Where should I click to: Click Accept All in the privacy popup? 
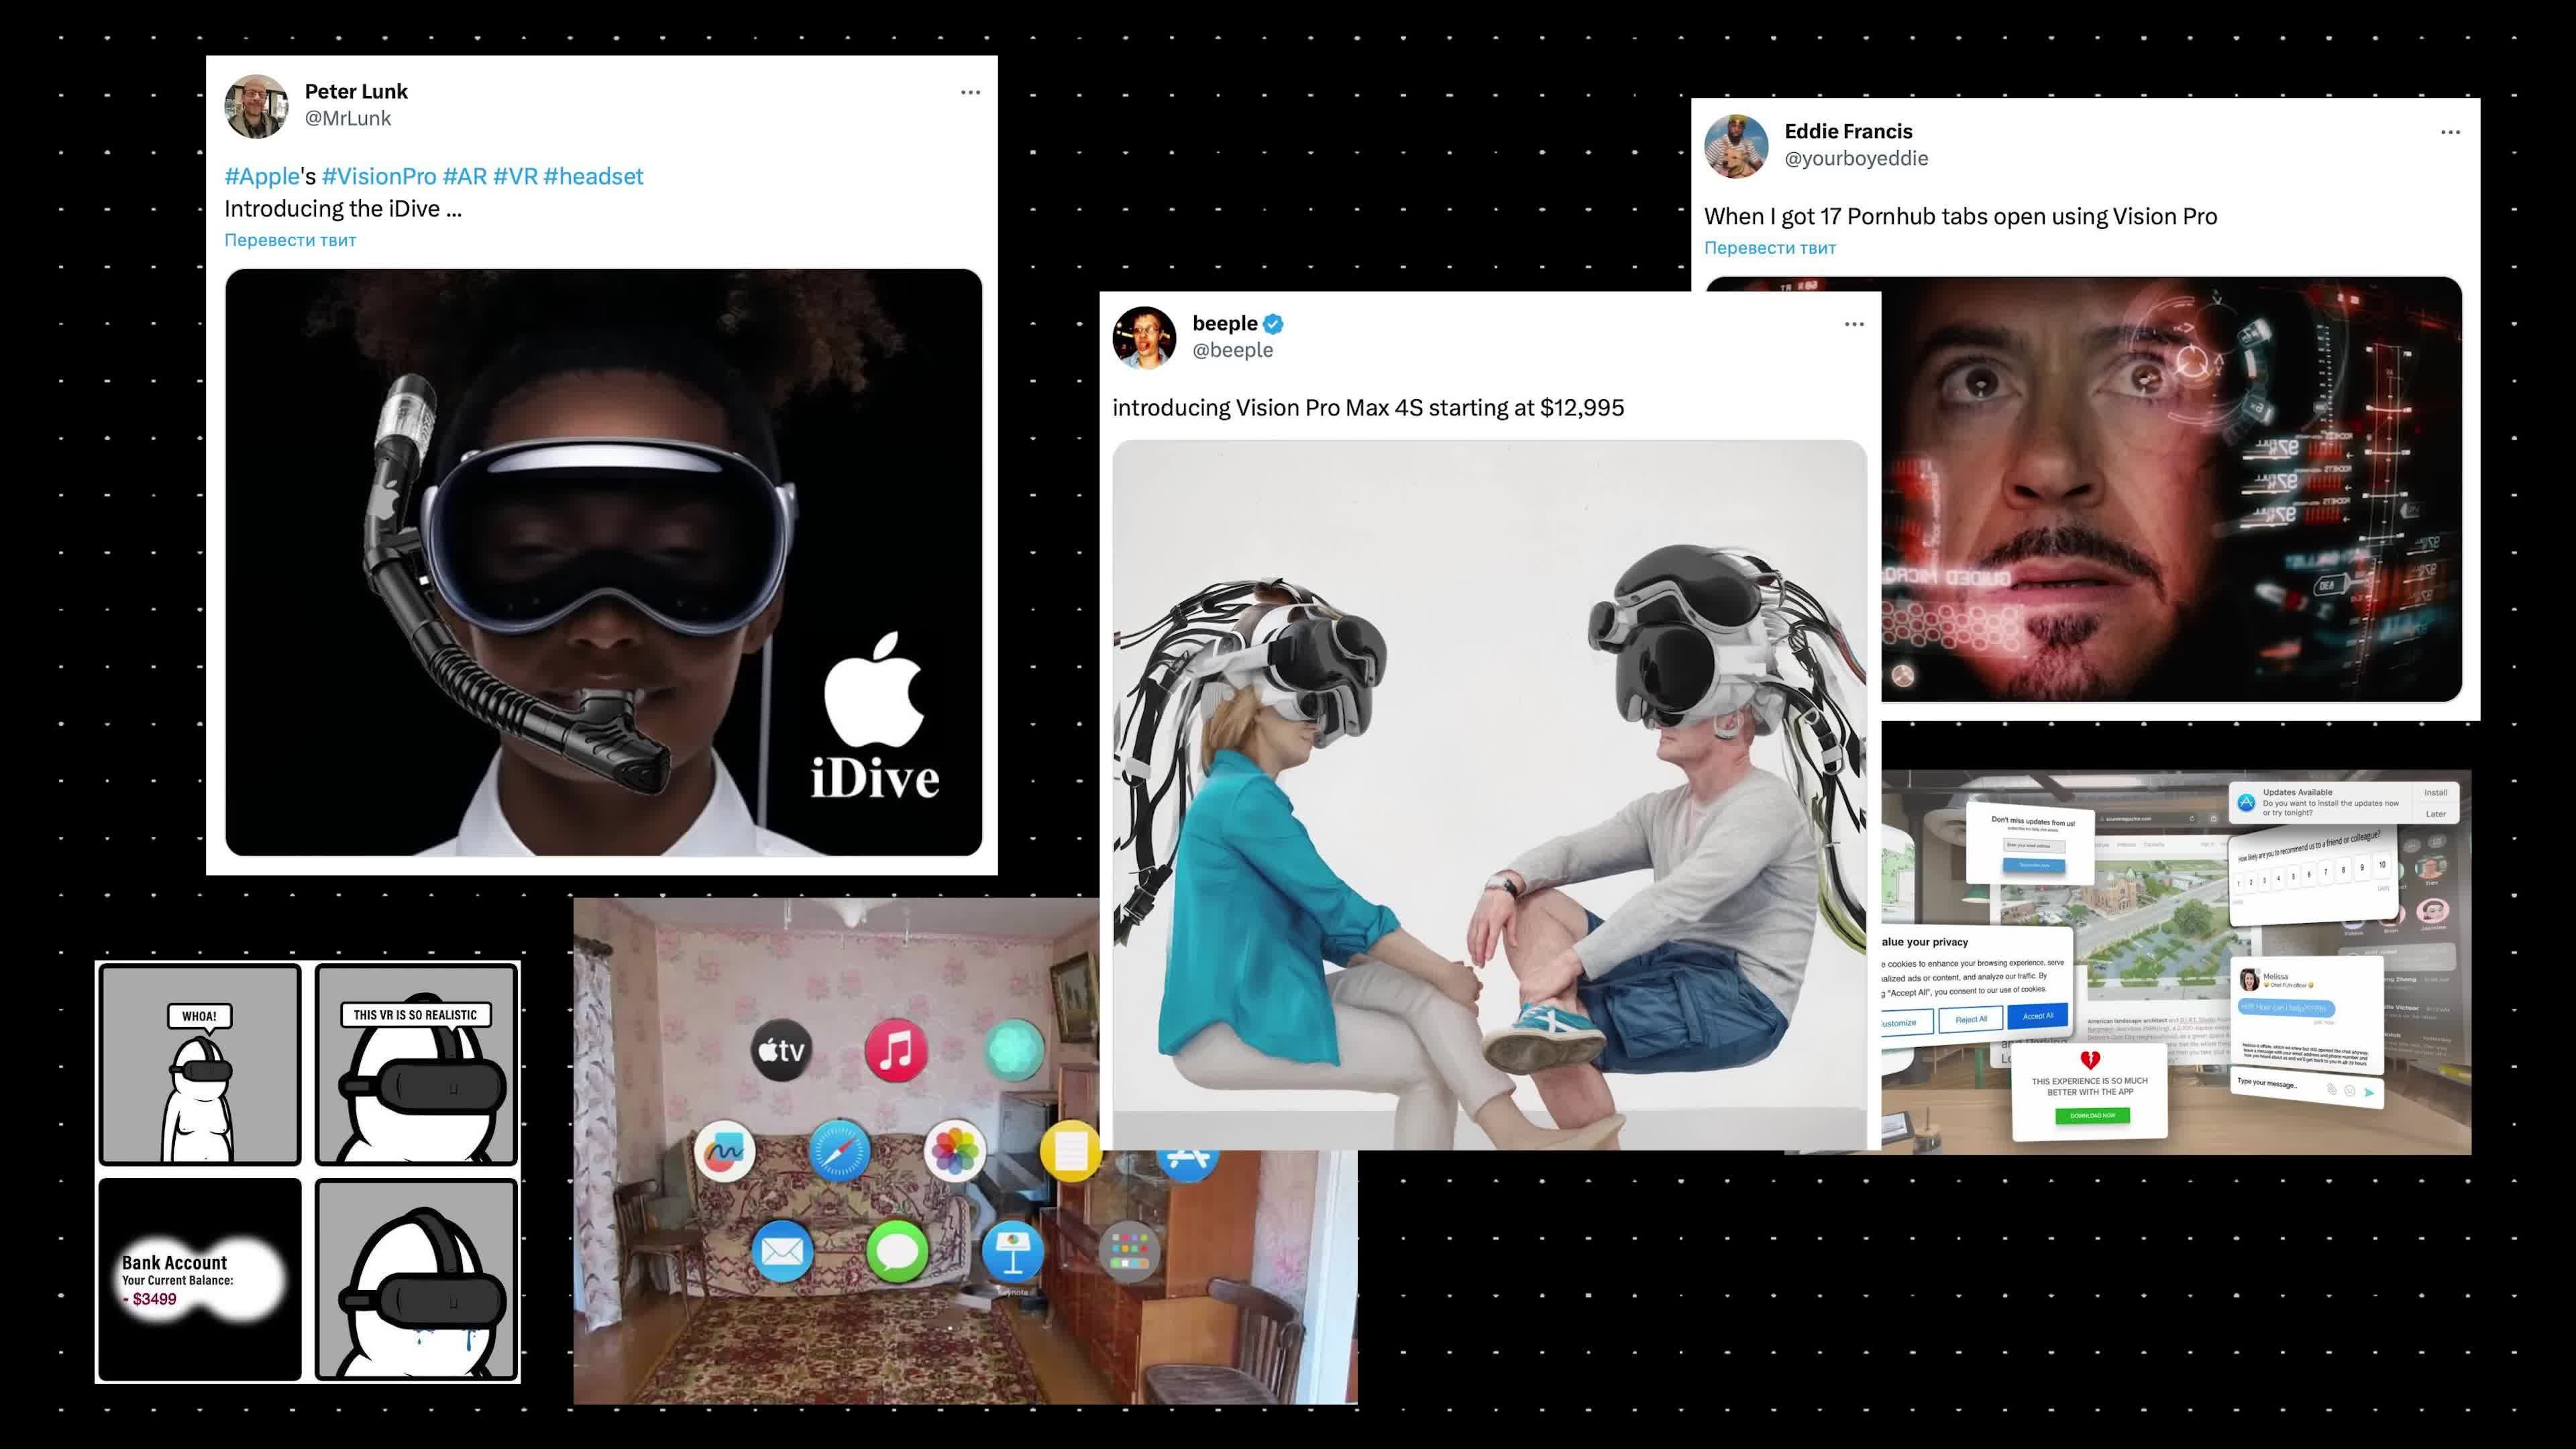(2038, 1016)
